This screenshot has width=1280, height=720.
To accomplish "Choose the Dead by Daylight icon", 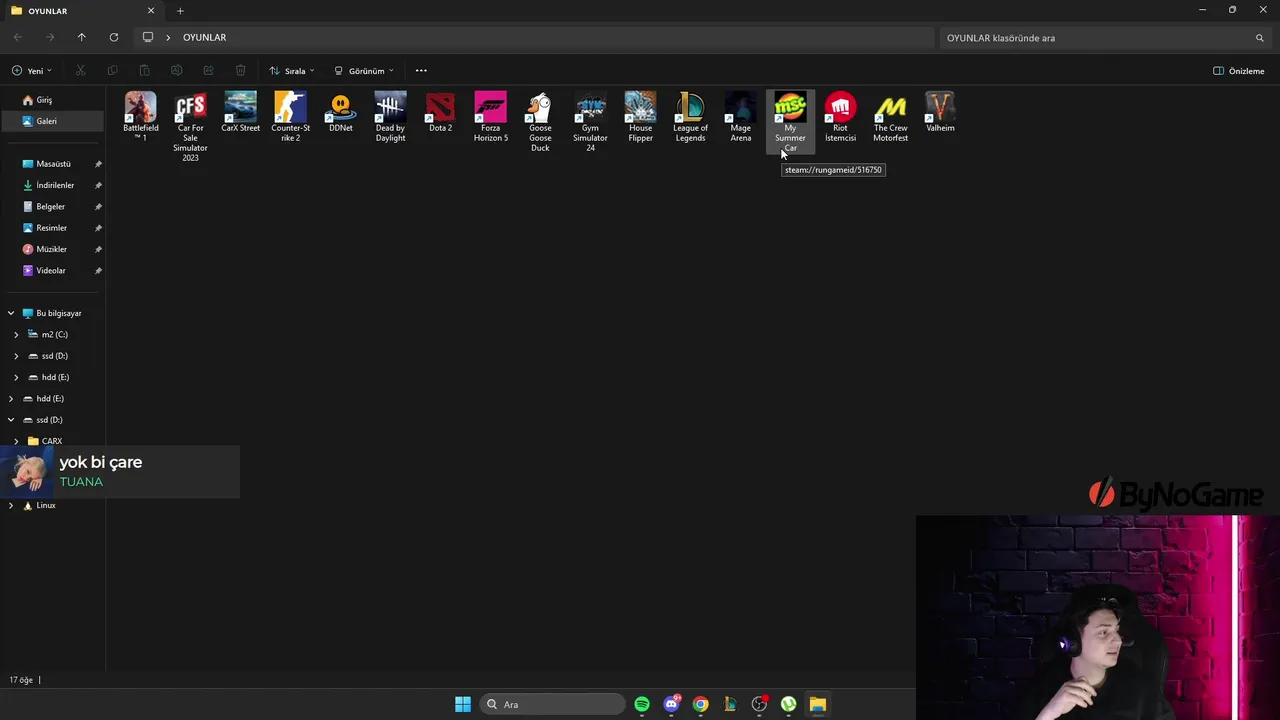I will (x=390, y=117).
